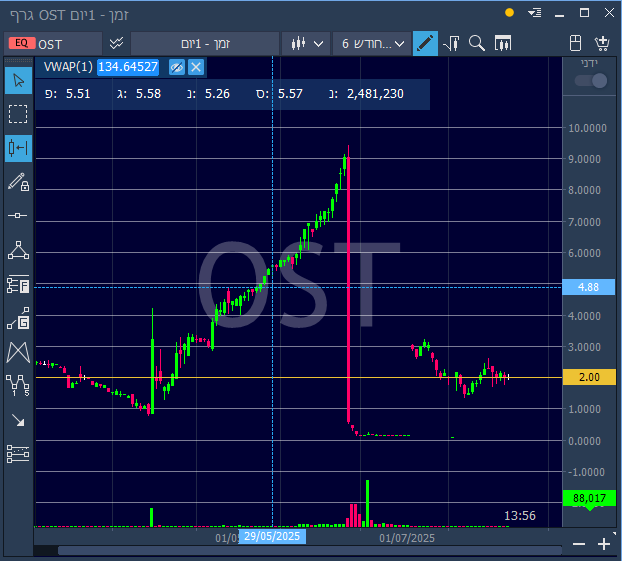The height and width of the screenshot is (561, 622).
Task: Pick the diagonal arrow drawing tool
Action: (x=18, y=420)
